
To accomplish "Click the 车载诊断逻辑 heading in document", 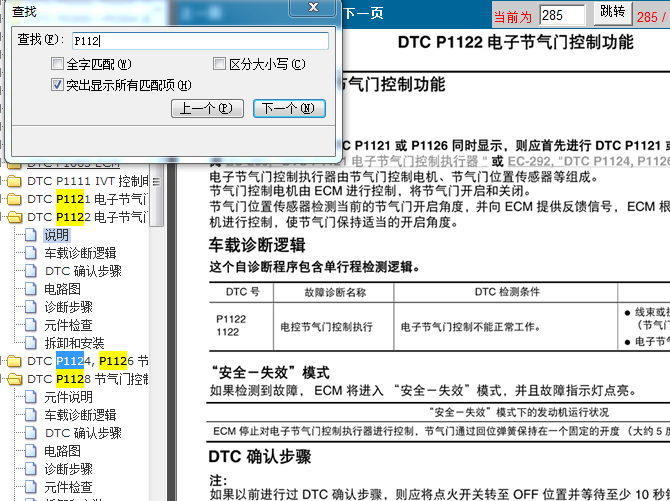I will [x=257, y=245].
